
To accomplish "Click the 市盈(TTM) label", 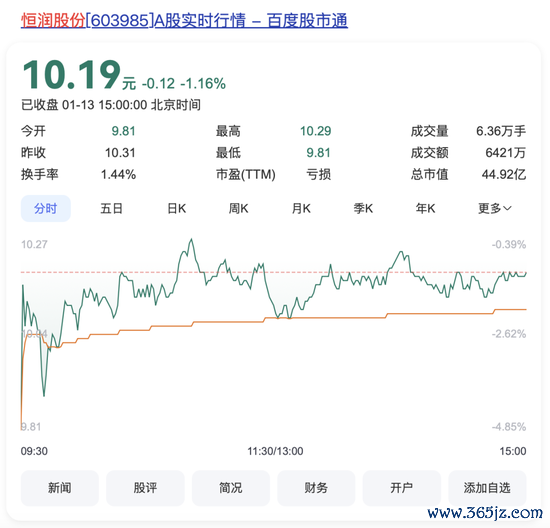I will pyautogui.click(x=246, y=174).
